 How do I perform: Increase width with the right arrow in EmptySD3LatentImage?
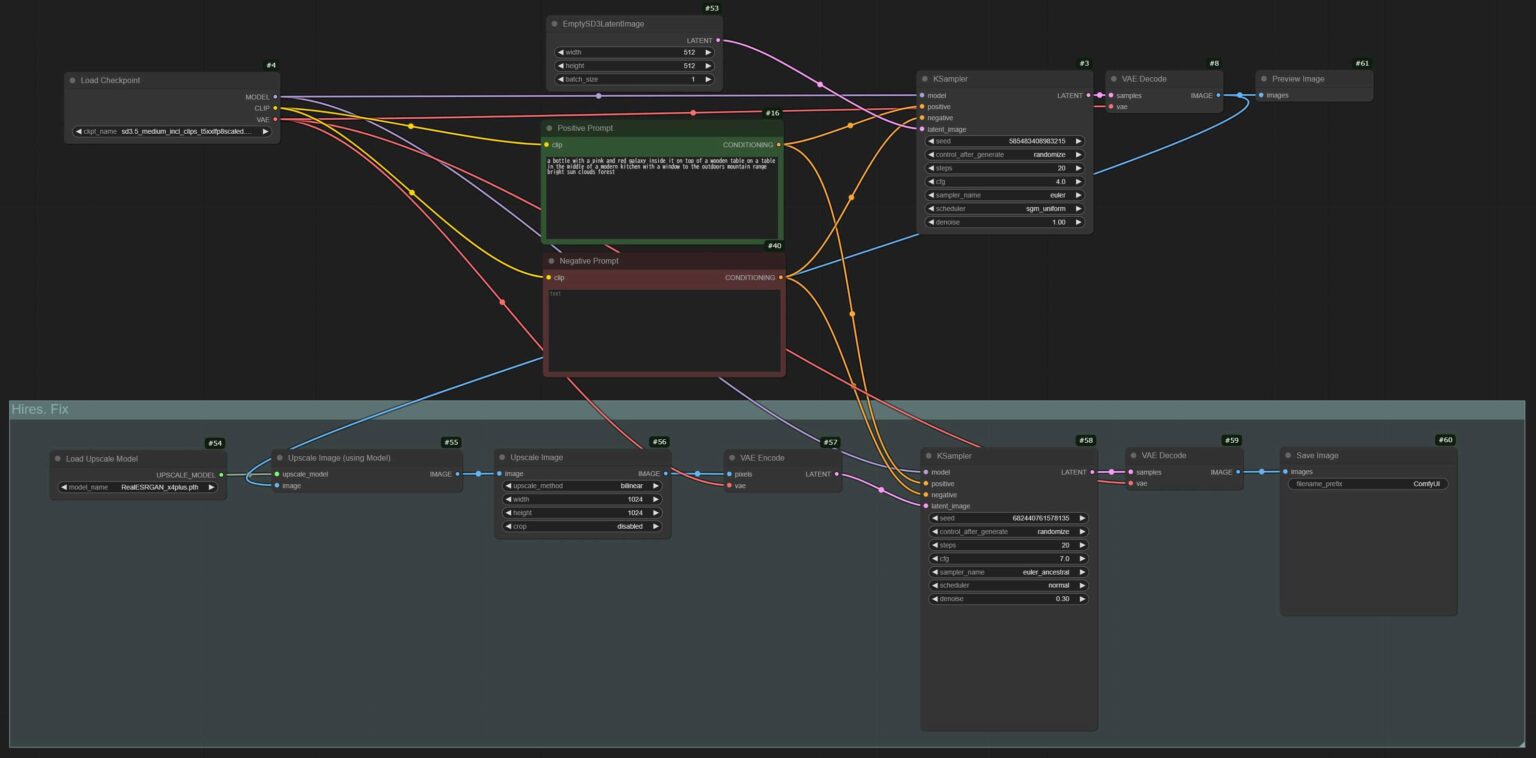(x=708, y=52)
